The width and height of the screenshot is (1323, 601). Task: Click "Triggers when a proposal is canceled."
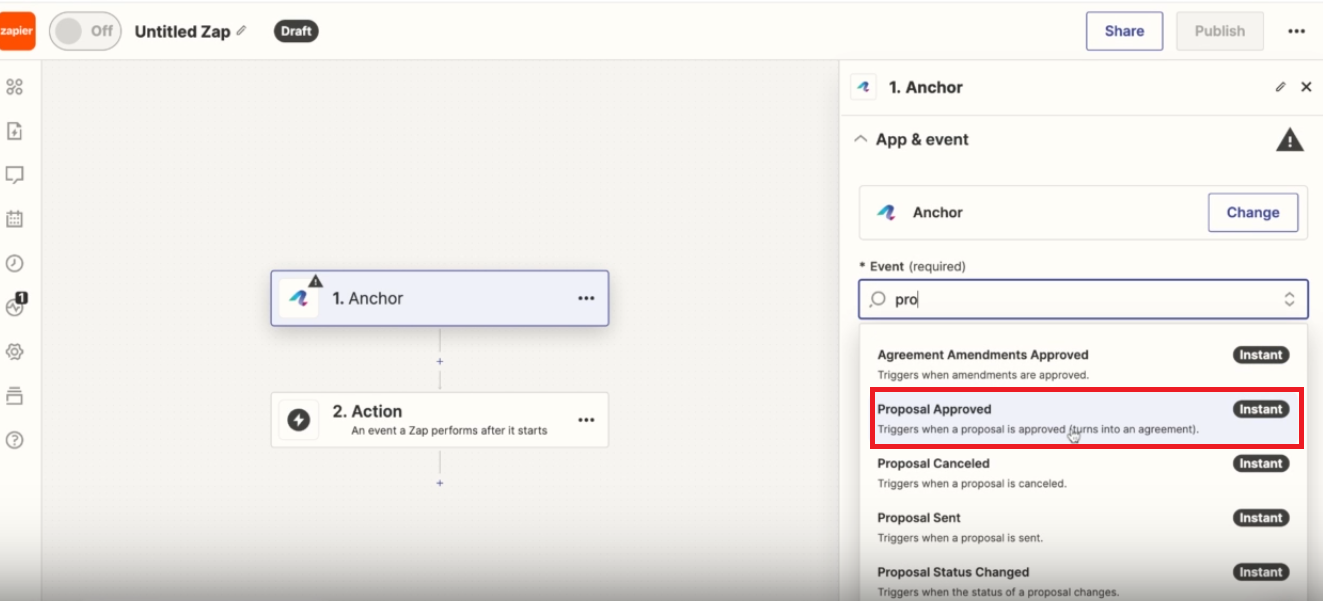pyautogui.click(x=972, y=484)
